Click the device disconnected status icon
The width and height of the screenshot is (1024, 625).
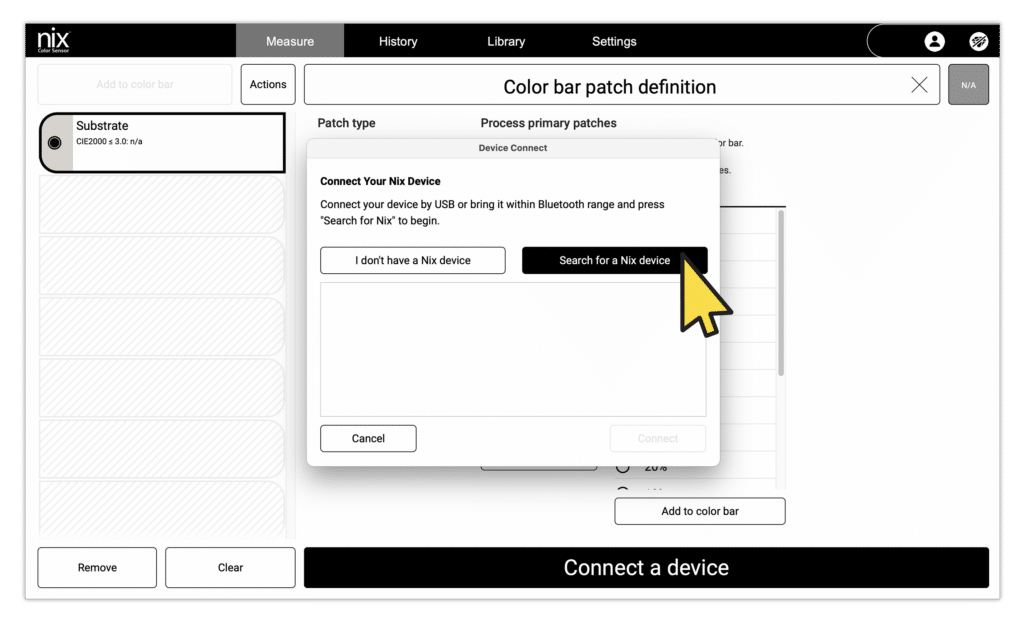978,41
